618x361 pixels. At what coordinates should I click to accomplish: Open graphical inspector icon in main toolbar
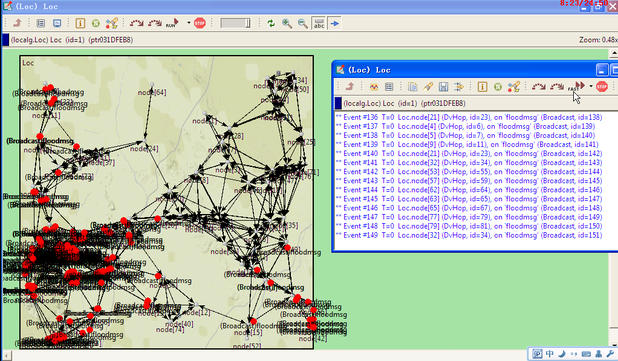click(57, 23)
